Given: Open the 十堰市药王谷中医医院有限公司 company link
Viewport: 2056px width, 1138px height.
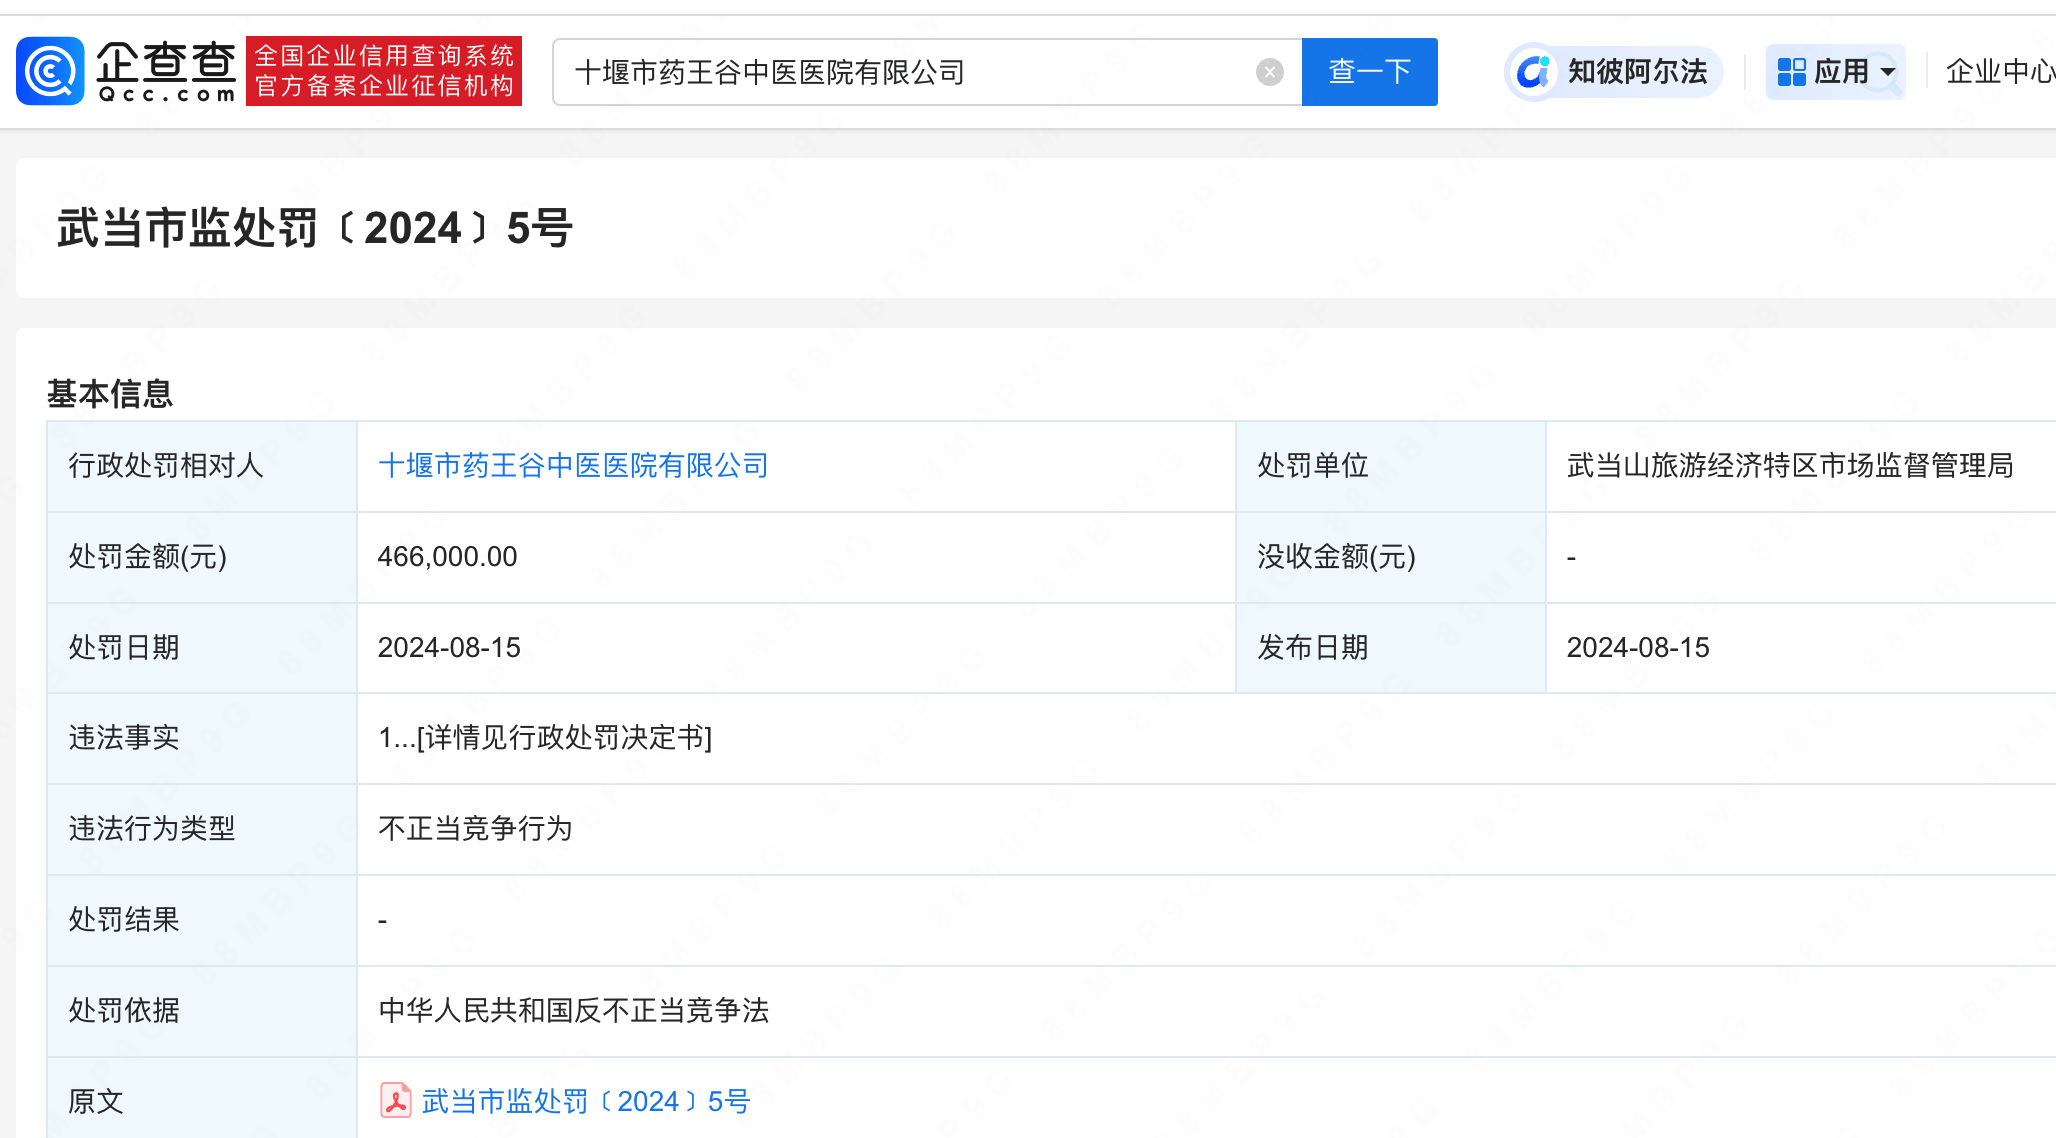Looking at the screenshot, I should click(x=573, y=466).
